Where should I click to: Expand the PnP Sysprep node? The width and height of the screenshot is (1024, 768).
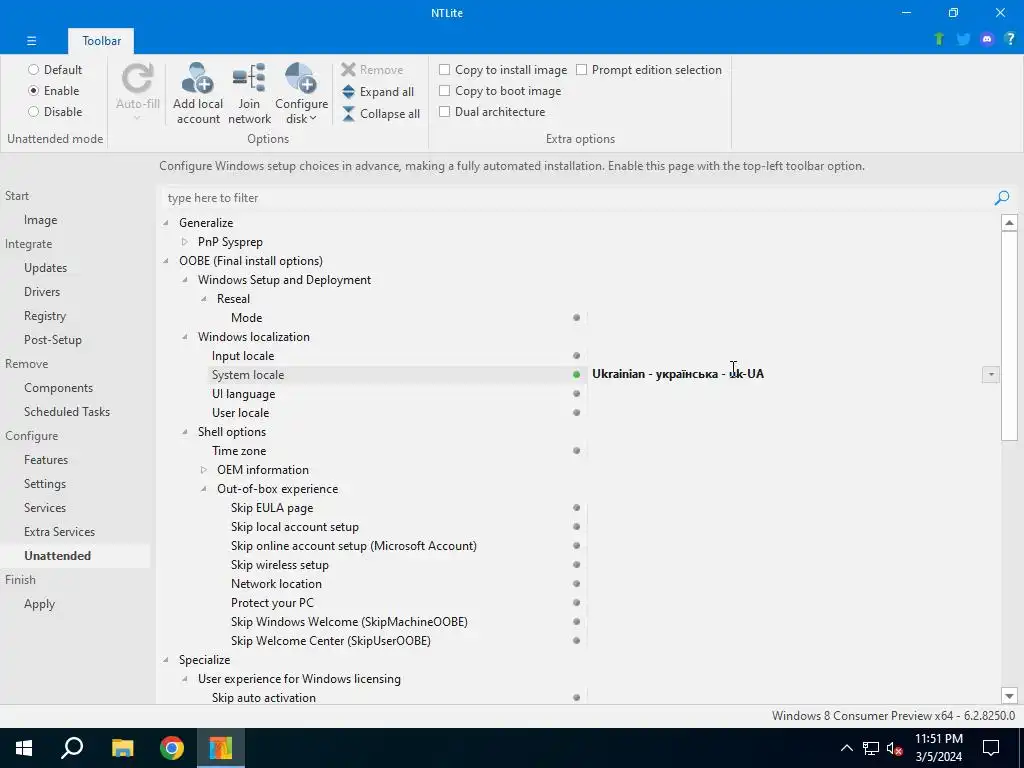tap(185, 242)
